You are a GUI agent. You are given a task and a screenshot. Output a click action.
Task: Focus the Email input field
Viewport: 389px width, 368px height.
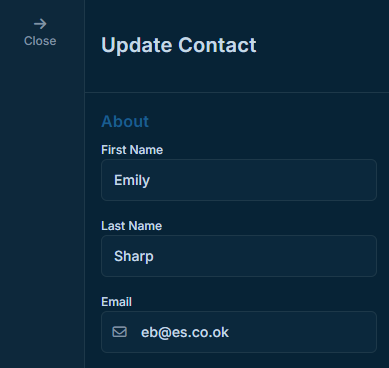click(239, 332)
